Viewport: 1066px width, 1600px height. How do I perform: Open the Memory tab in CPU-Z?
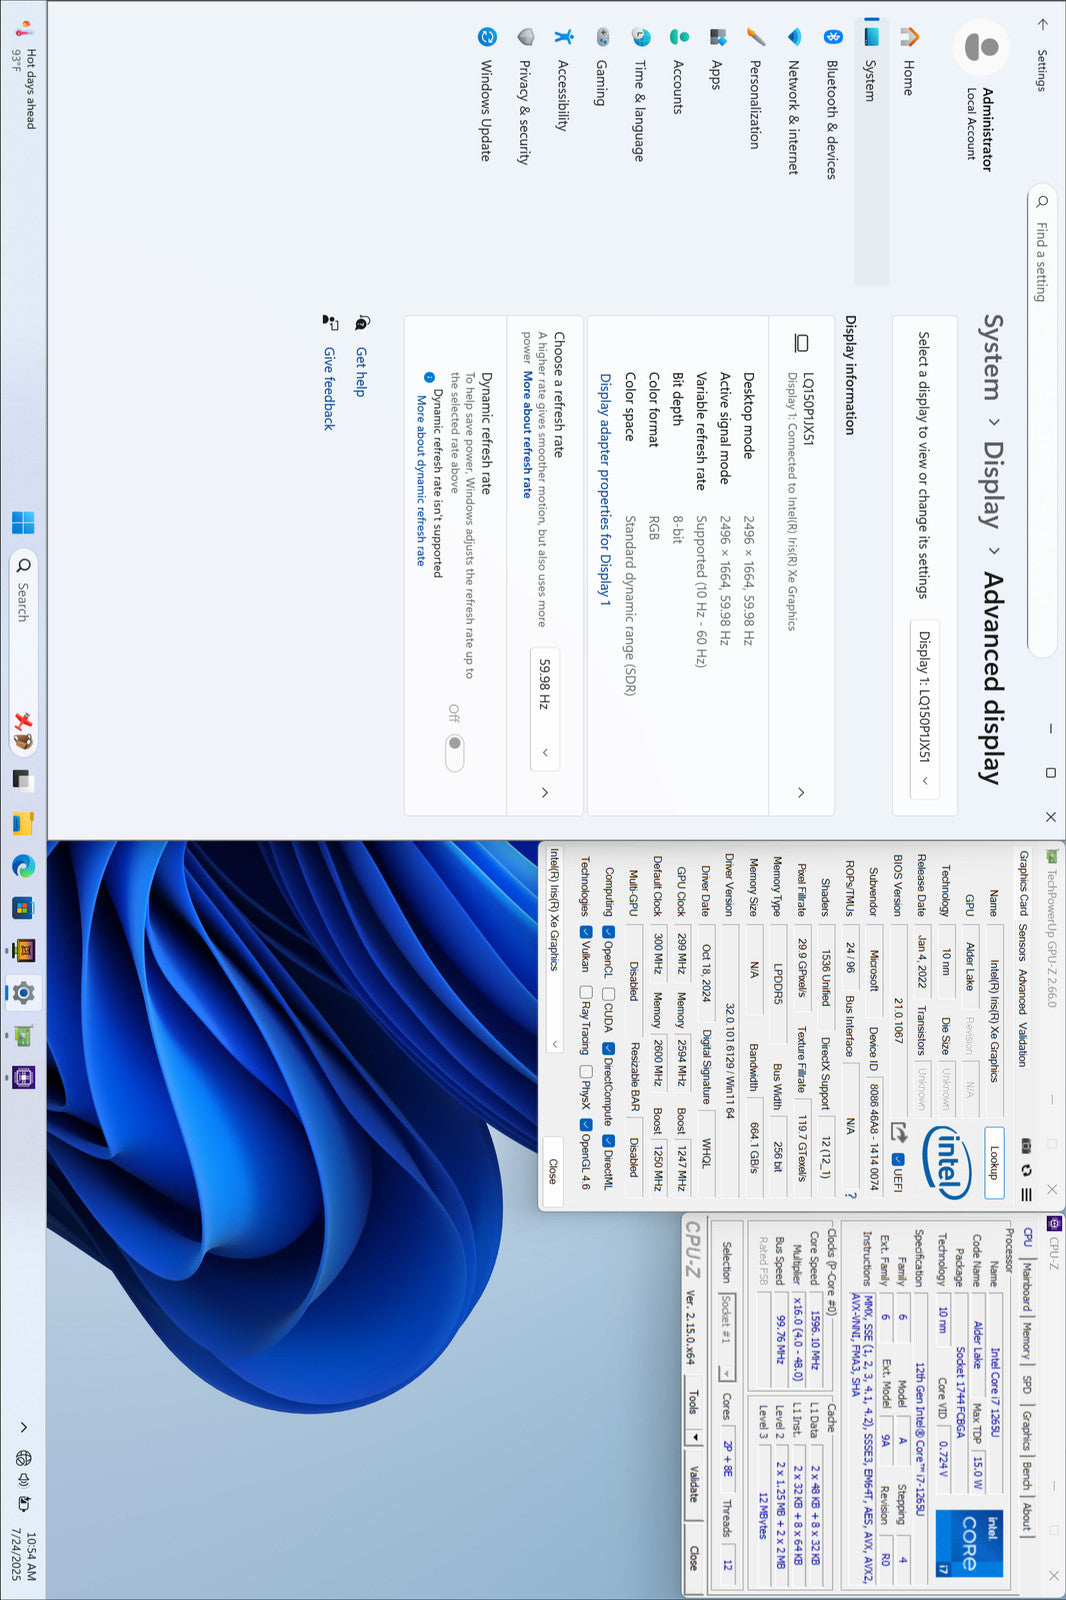tap(1026, 1340)
